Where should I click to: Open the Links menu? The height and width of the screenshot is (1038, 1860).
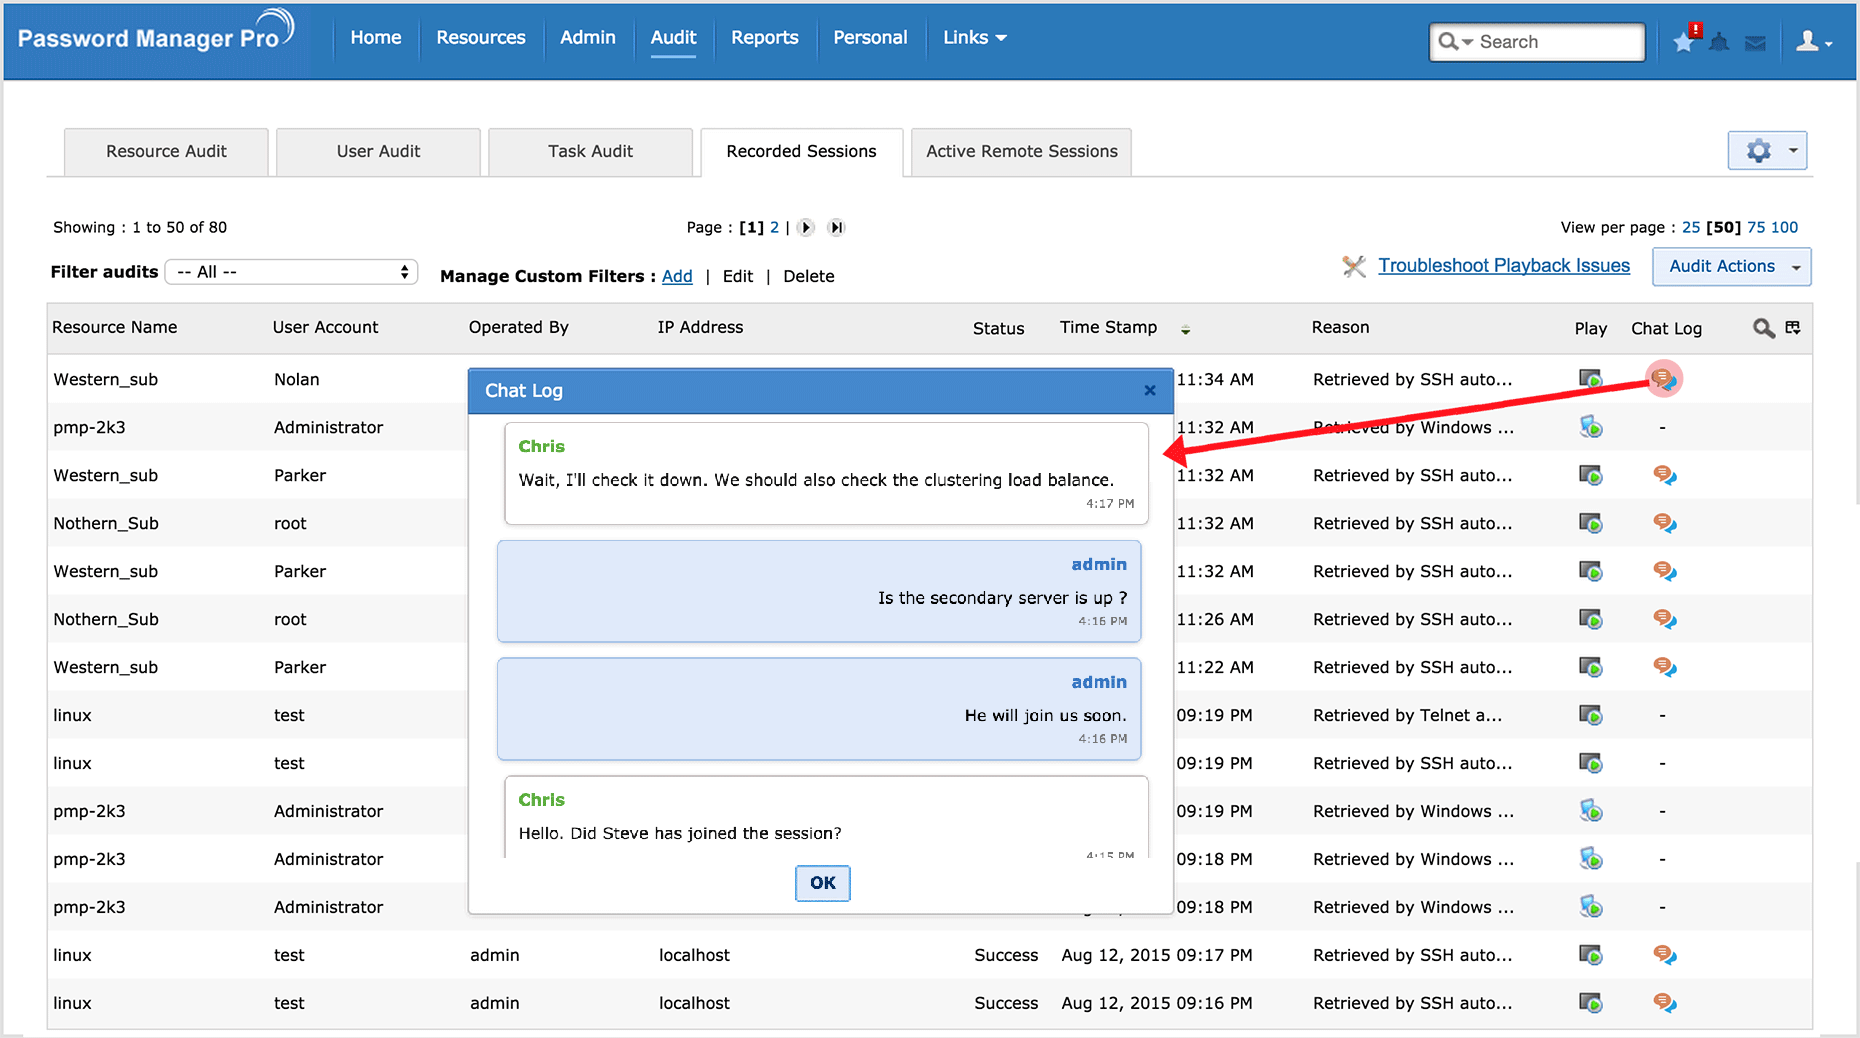point(974,38)
